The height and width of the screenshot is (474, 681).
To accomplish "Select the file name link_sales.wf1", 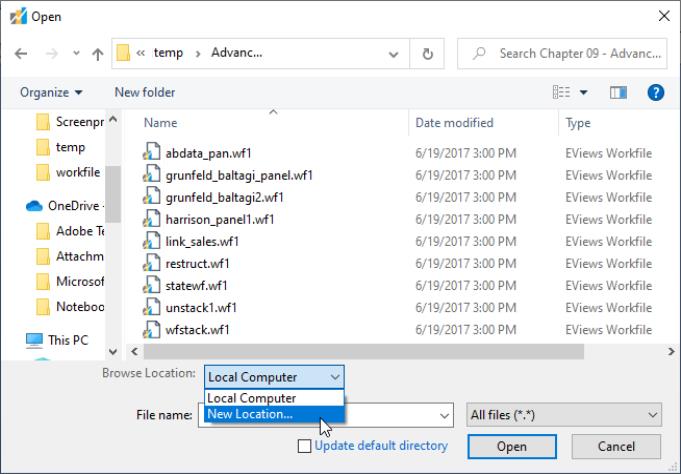I will tap(202, 242).
